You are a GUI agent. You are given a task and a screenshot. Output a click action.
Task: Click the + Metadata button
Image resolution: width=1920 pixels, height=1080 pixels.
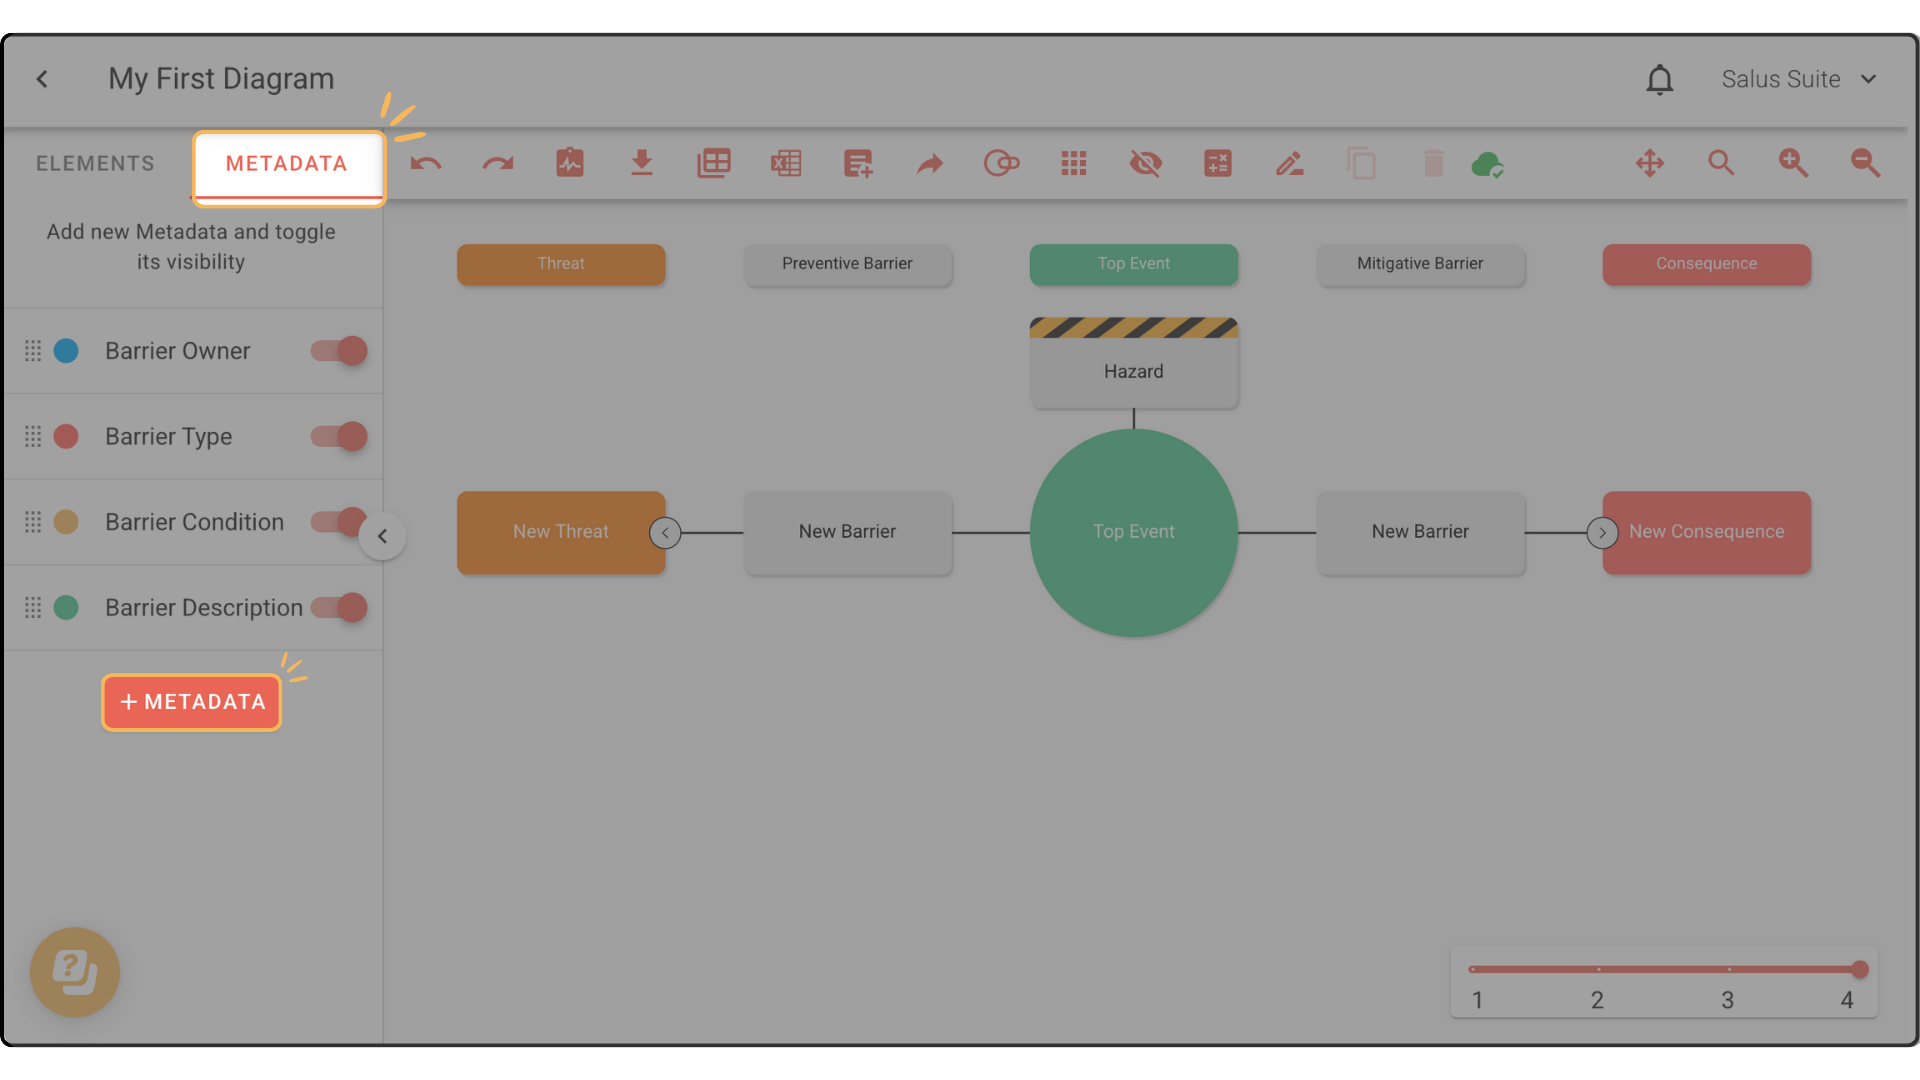click(192, 702)
